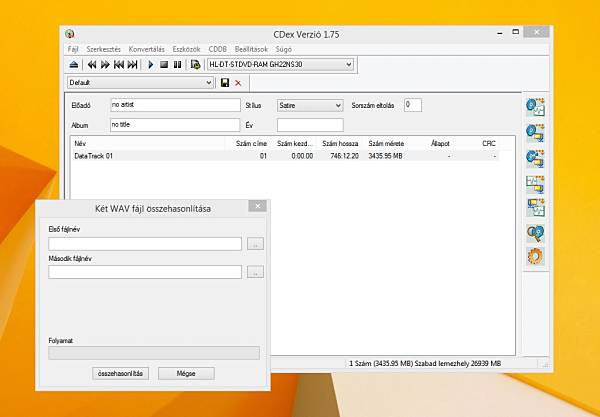The image size is (600, 417).
Task: Click the 3435.95 MB size cell
Action: [385, 156]
